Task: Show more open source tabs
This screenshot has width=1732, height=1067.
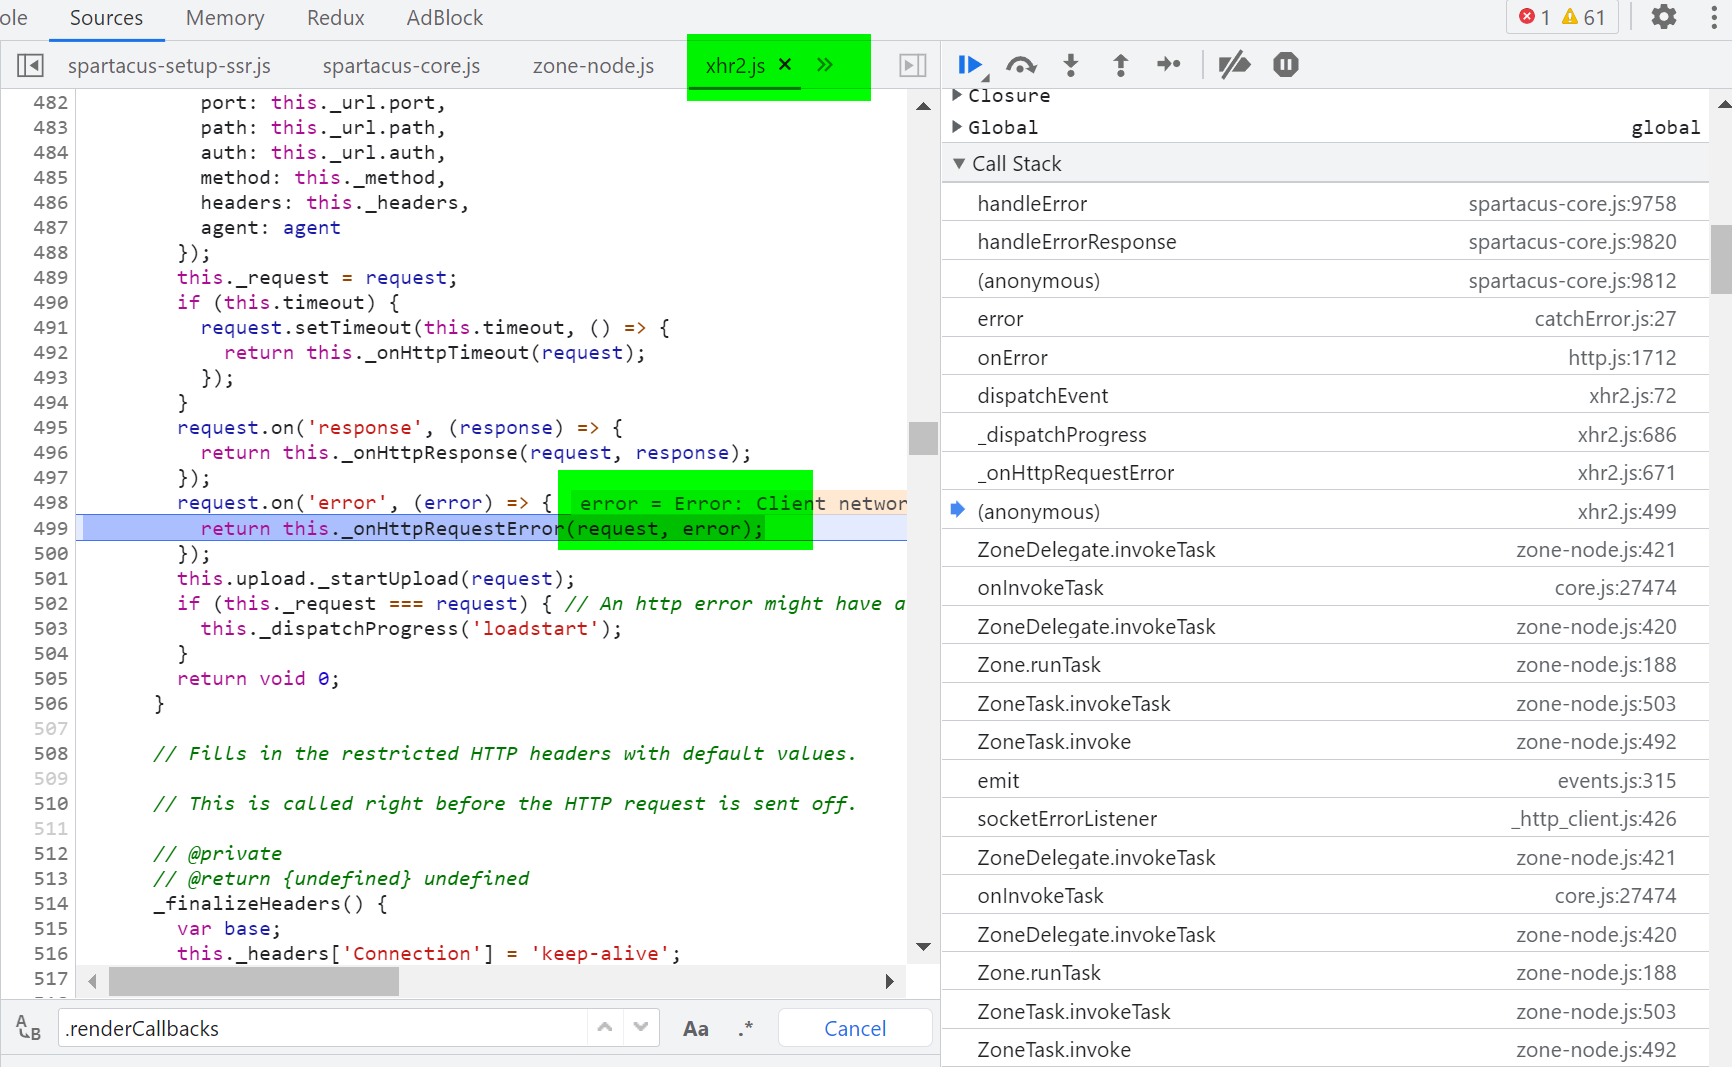Action: tap(825, 65)
